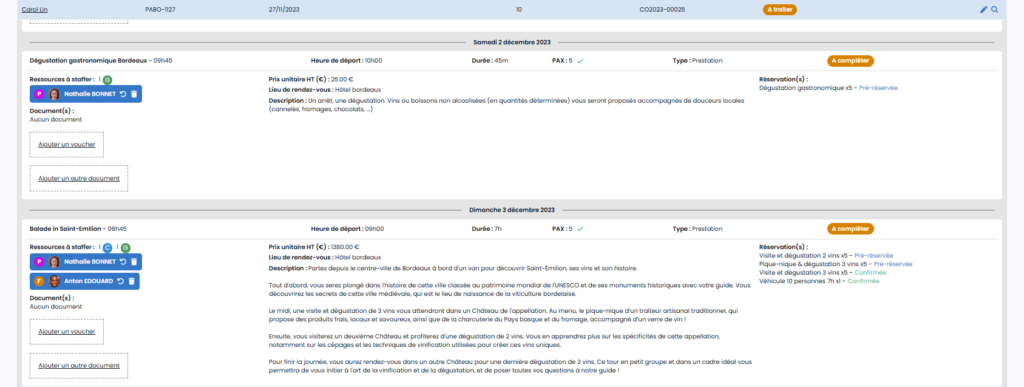Click the green G badge in Balade in Saint-Emilion resources
Viewport: 1024px width, 387px height.
(125, 248)
